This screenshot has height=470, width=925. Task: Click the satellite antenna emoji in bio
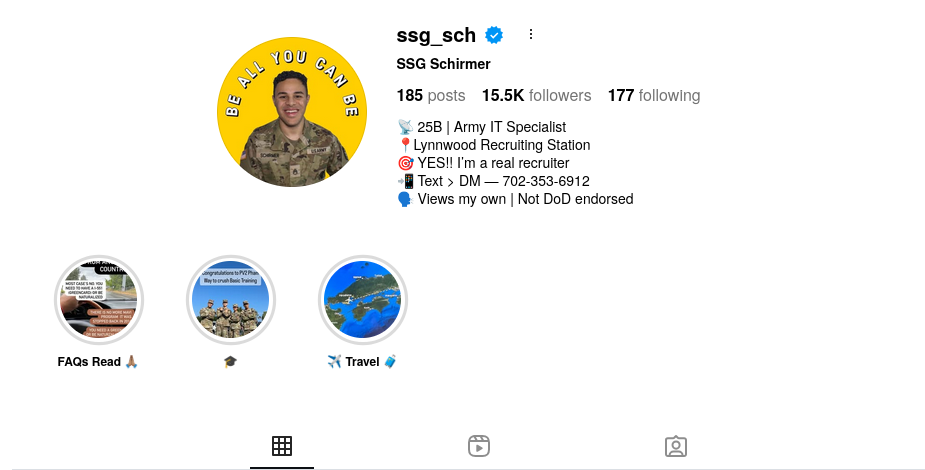405,127
